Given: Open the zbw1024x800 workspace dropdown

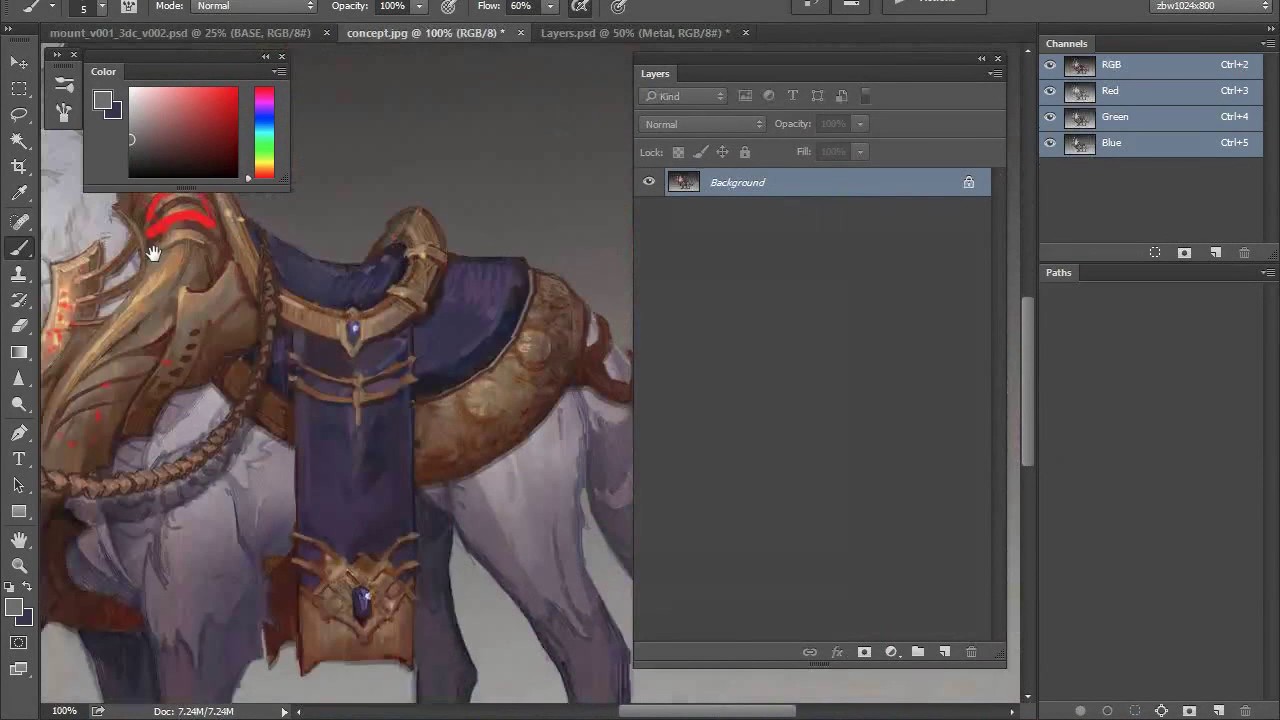Looking at the screenshot, I should tap(1212, 6).
